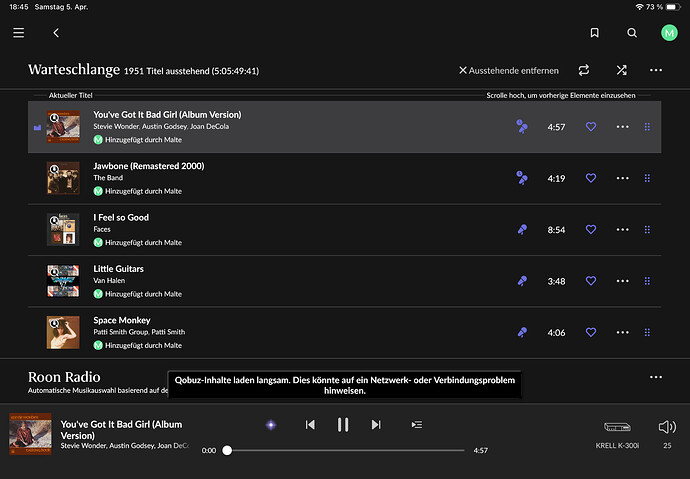Open three-dot menu for You've Got It Bad Girl
Viewport: 690px width, 479px height.
622,127
